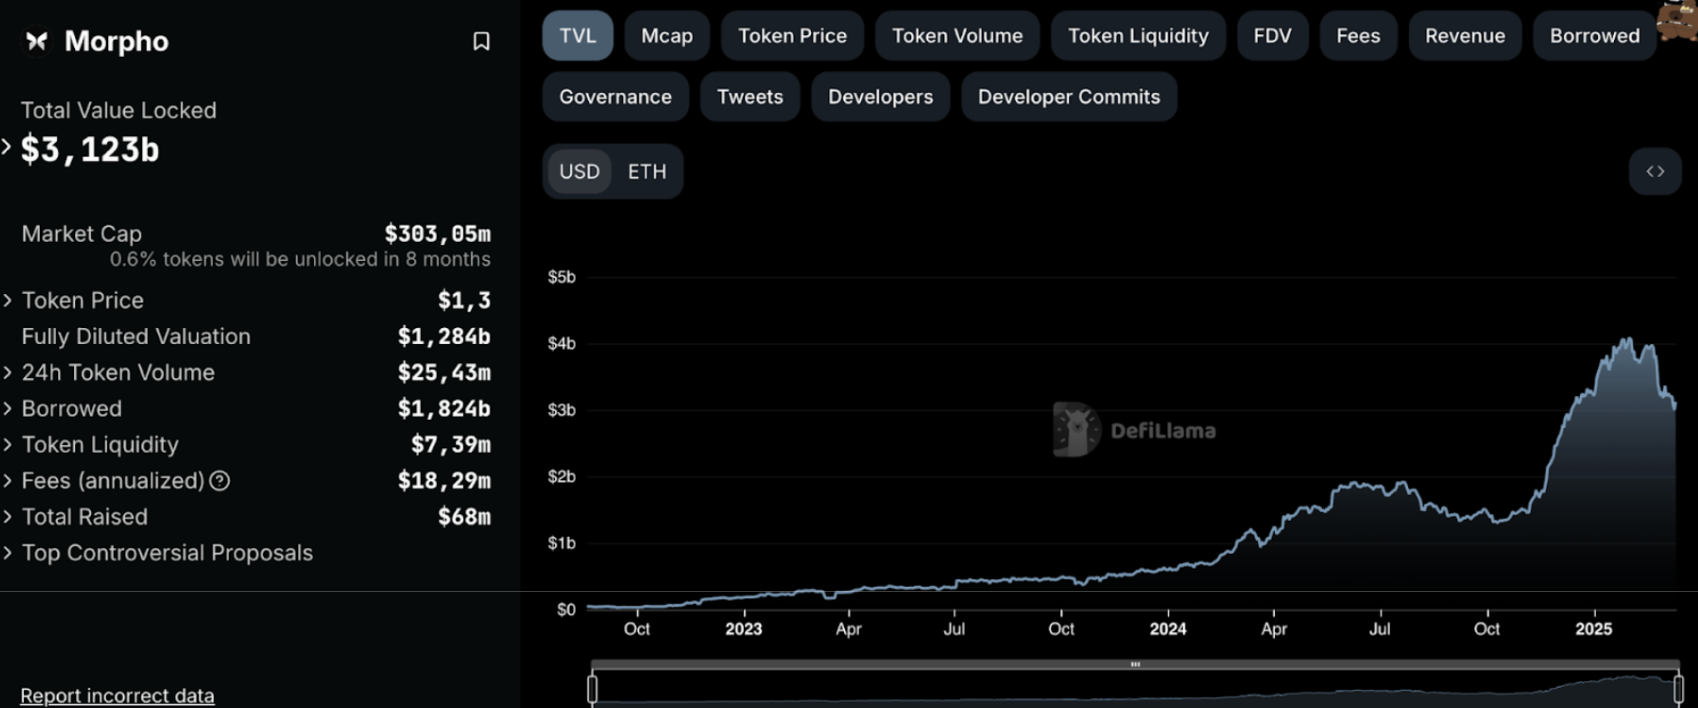
Task: Click the $3,123b TVL value
Action: pos(90,149)
